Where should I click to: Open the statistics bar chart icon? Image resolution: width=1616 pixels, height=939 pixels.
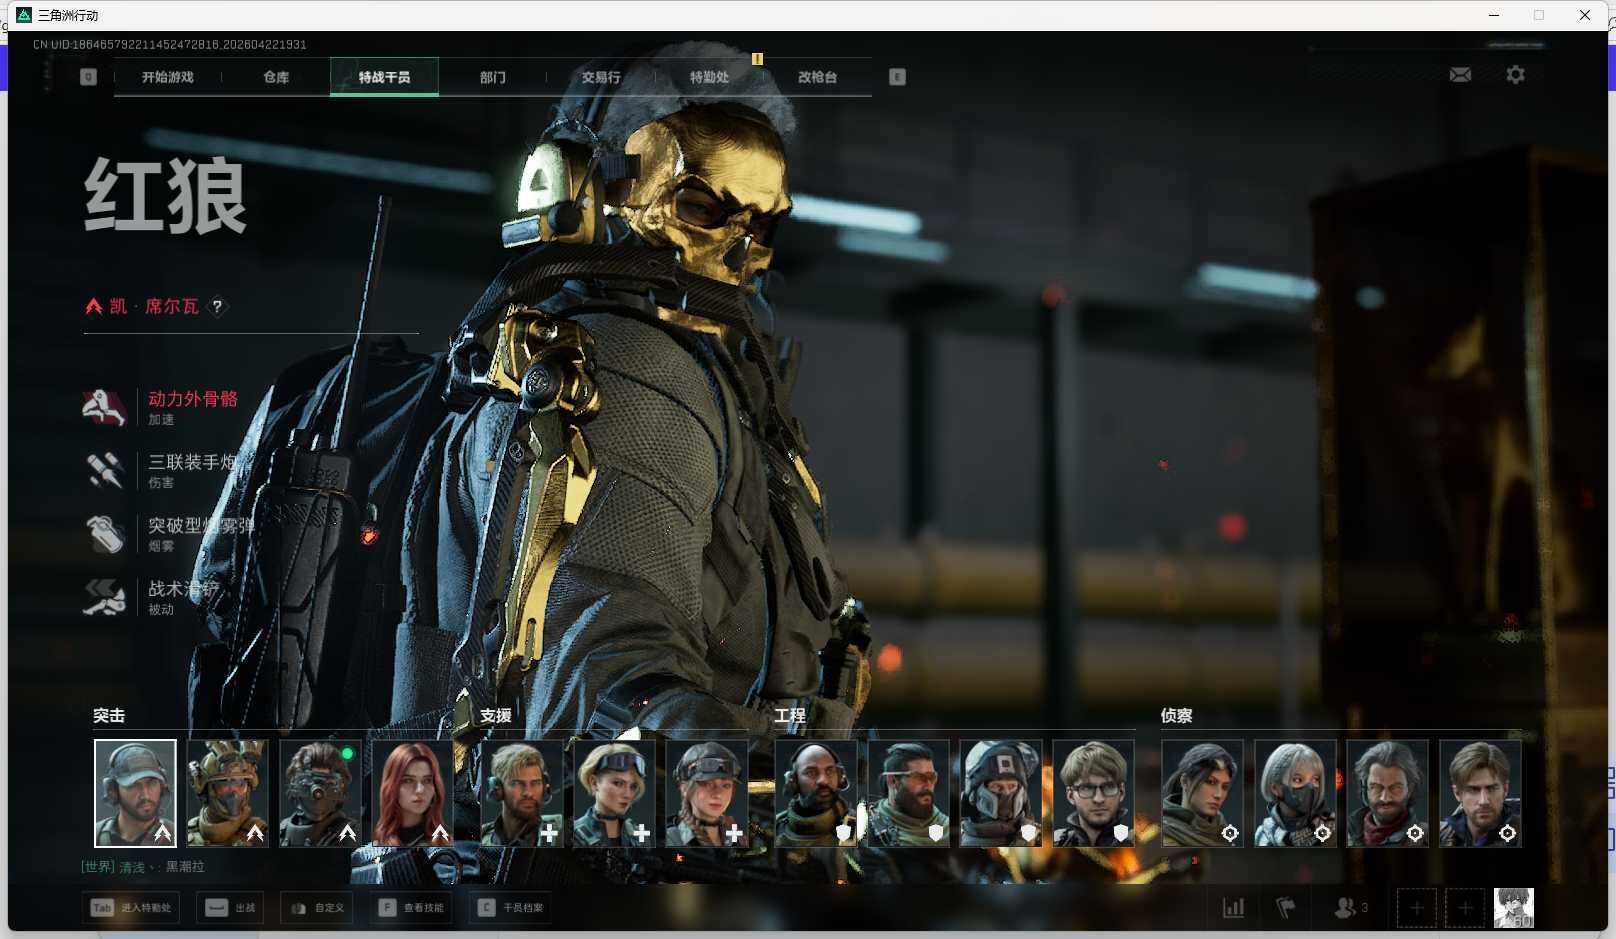(1234, 908)
